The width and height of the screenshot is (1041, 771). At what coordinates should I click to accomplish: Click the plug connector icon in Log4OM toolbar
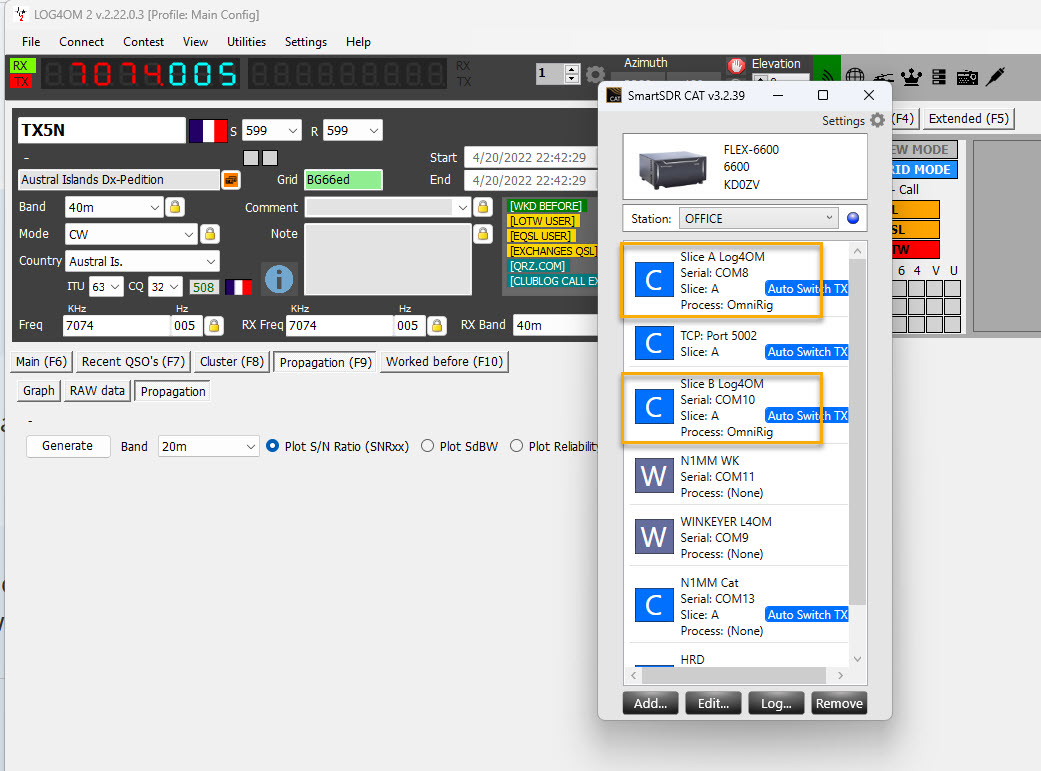coord(995,76)
